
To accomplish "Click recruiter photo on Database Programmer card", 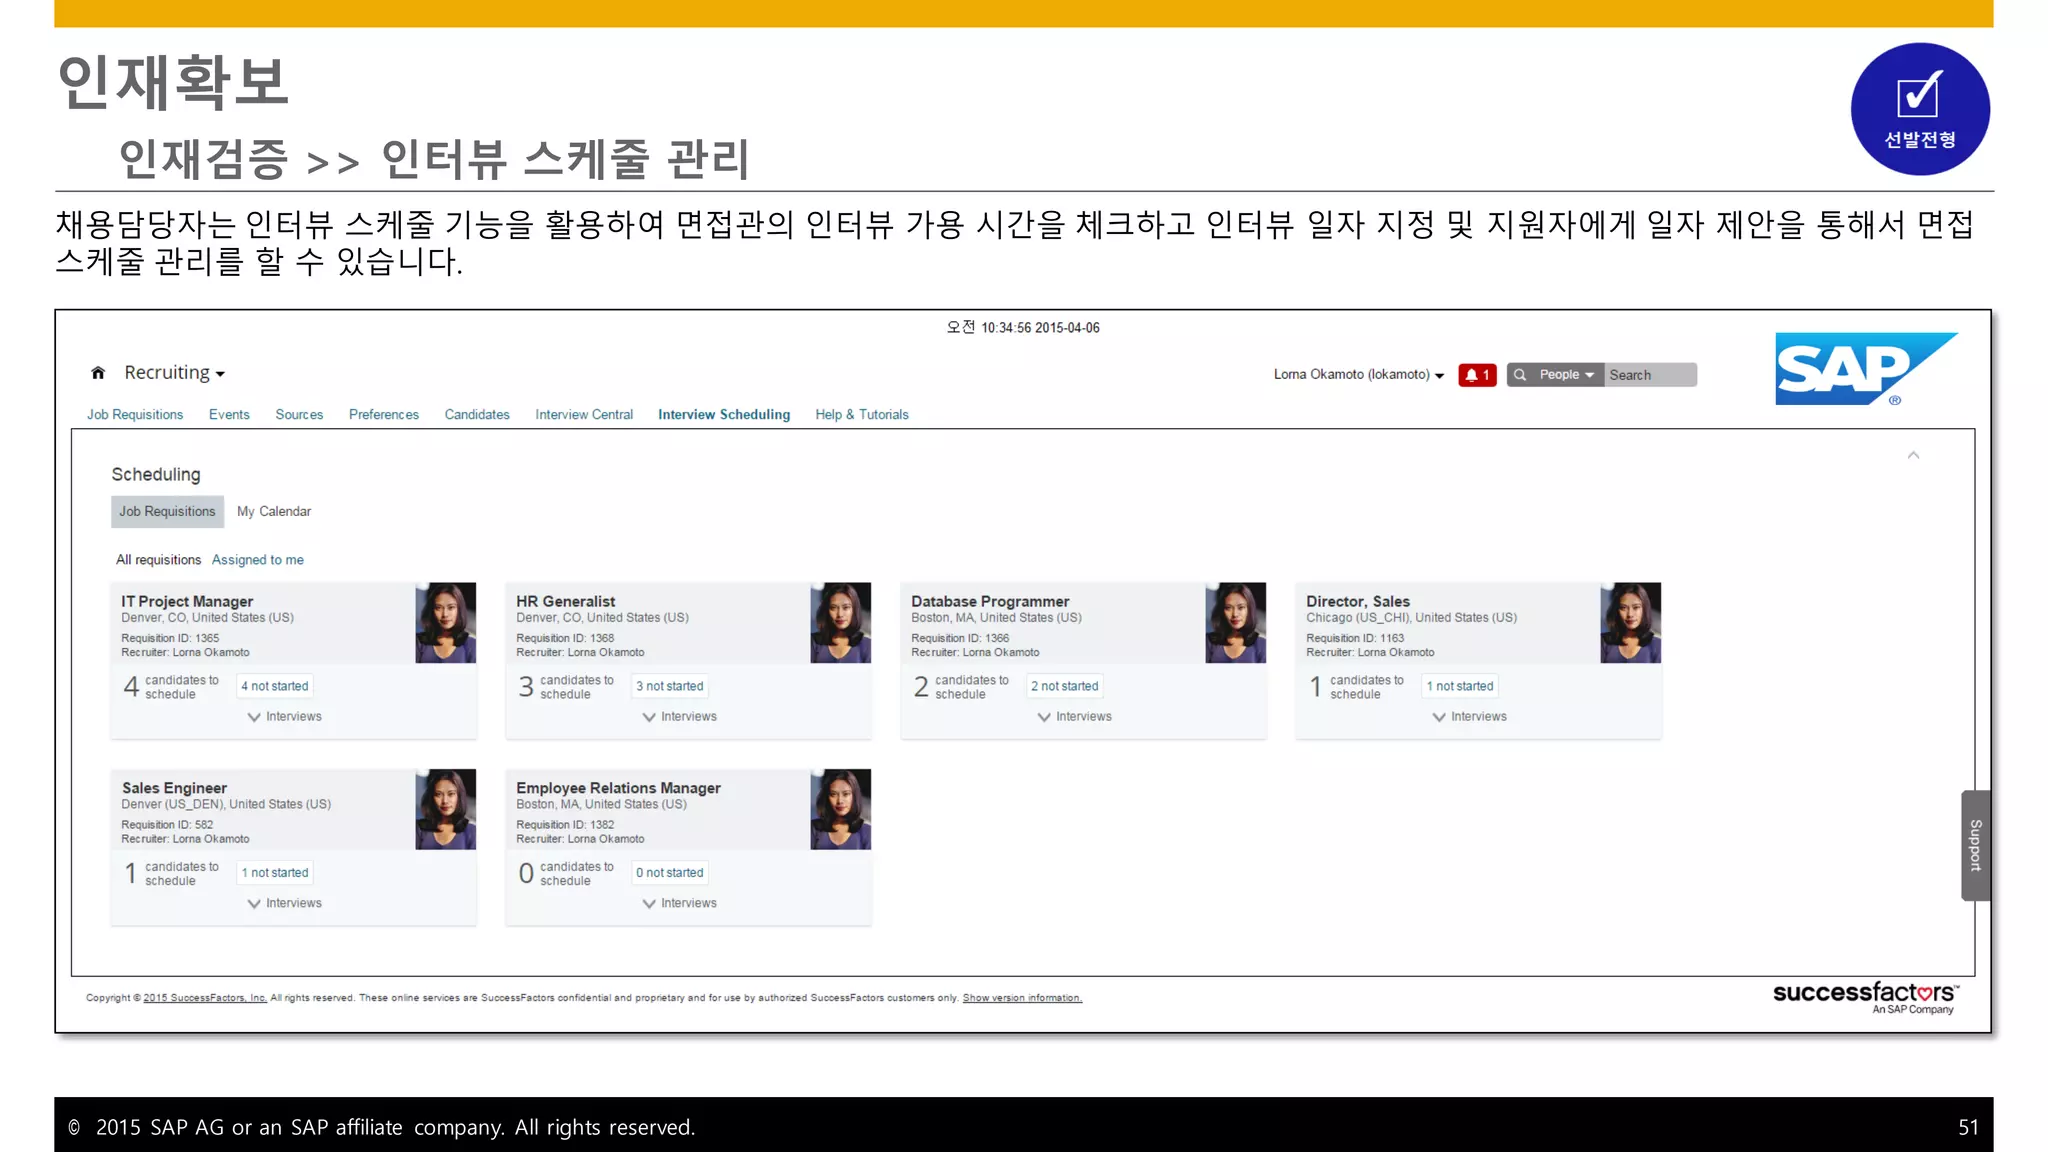I will click(x=1236, y=623).
